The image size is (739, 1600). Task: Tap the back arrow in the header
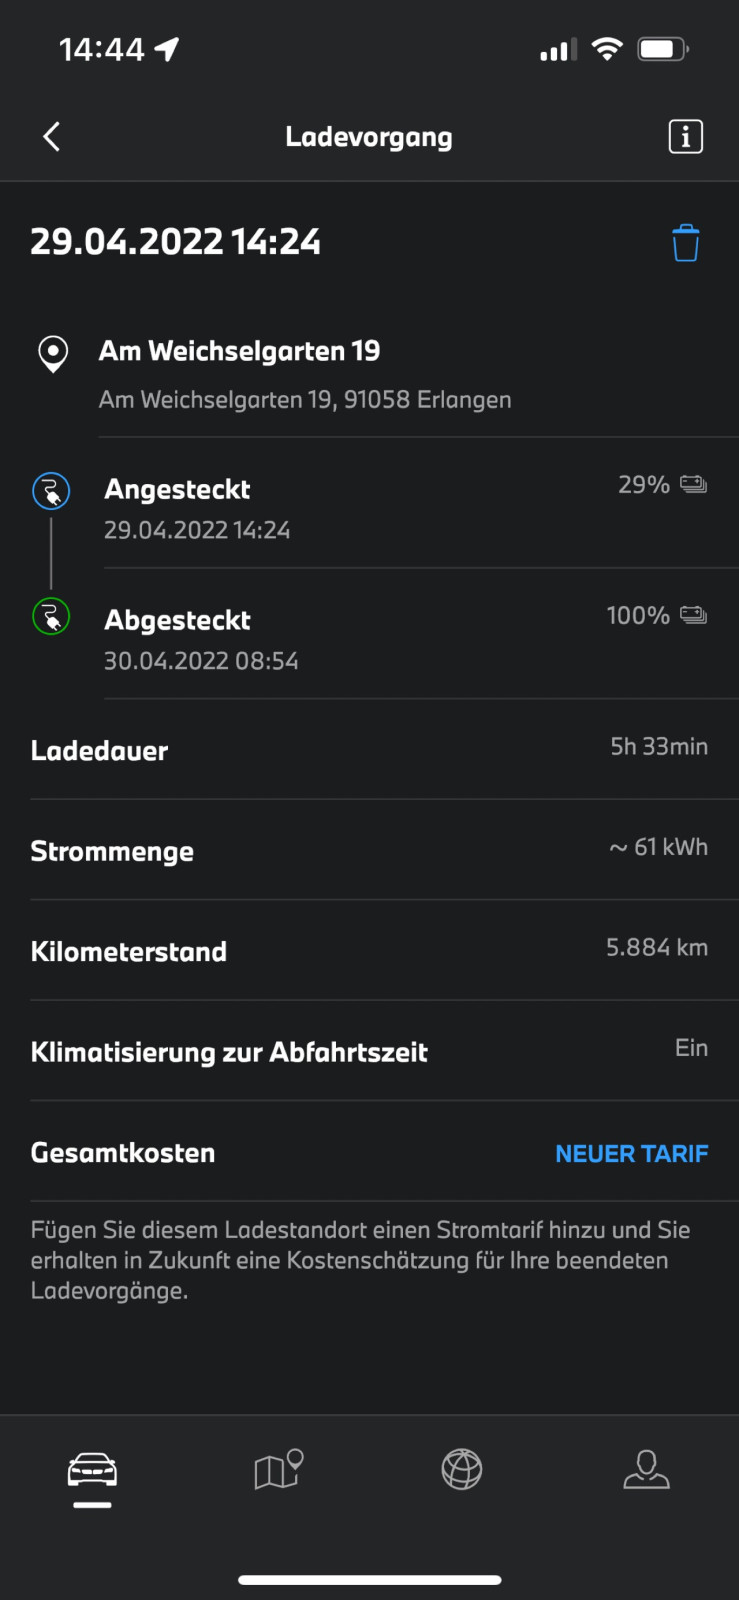click(52, 137)
